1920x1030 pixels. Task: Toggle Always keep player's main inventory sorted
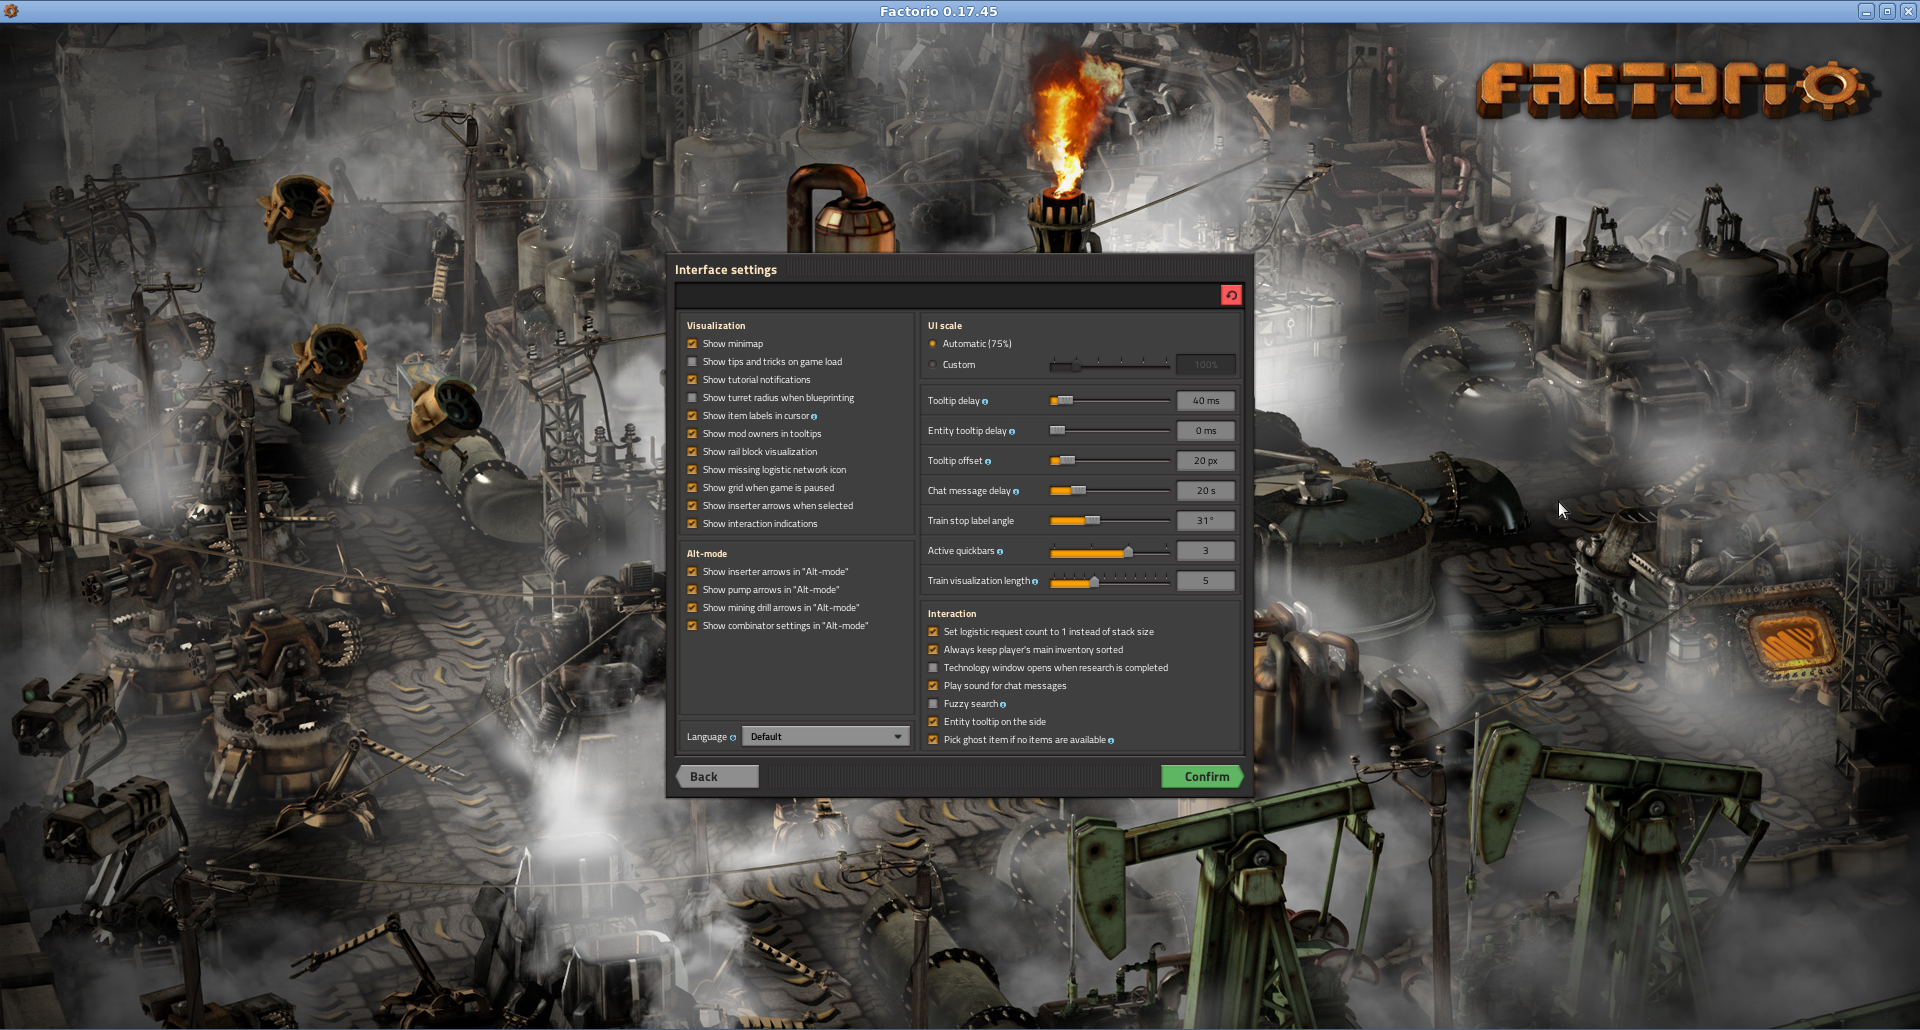933,650
